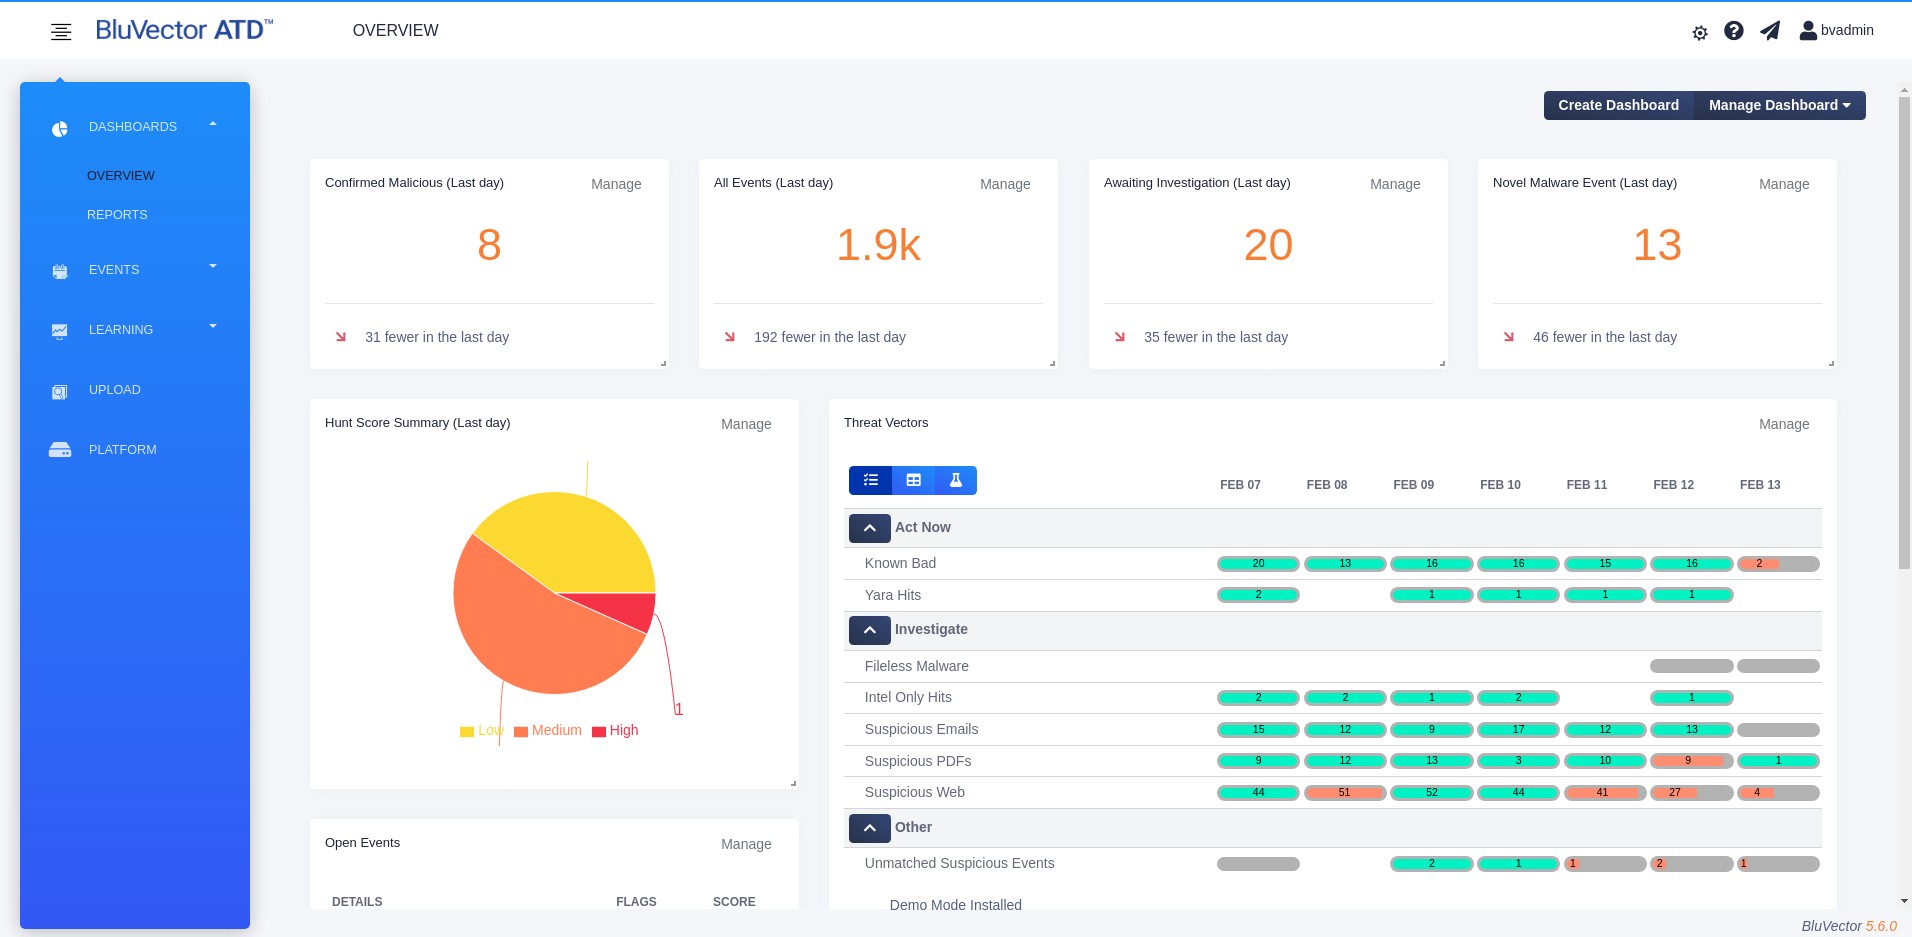Open the Reports menu item

click(x=117, y=215)
